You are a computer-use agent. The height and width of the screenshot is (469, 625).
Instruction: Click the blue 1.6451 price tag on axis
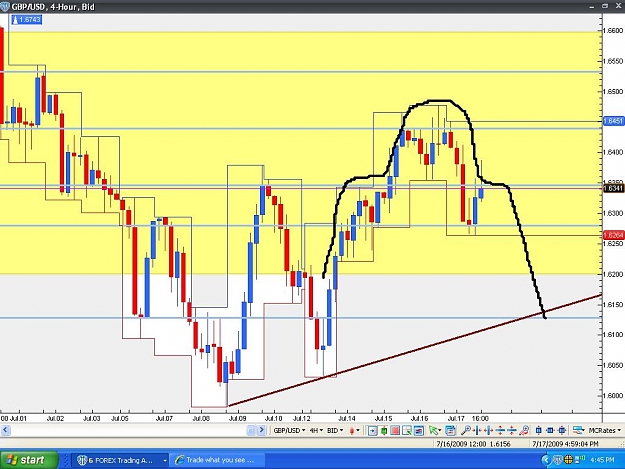(613, 121)
